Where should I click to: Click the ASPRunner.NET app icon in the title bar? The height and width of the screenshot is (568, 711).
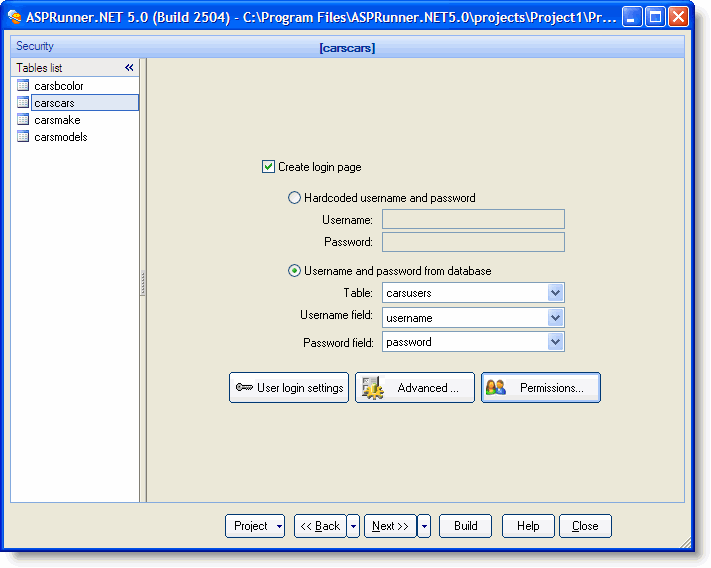[15, 17]
